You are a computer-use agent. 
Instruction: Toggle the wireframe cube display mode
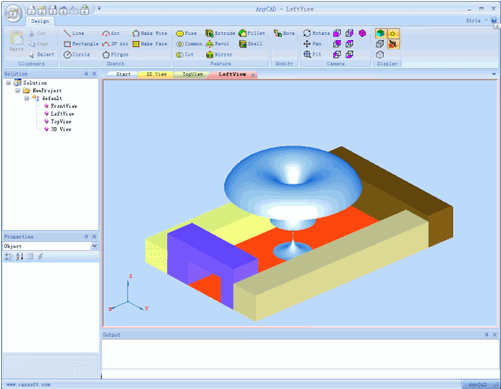click(380, 44)
